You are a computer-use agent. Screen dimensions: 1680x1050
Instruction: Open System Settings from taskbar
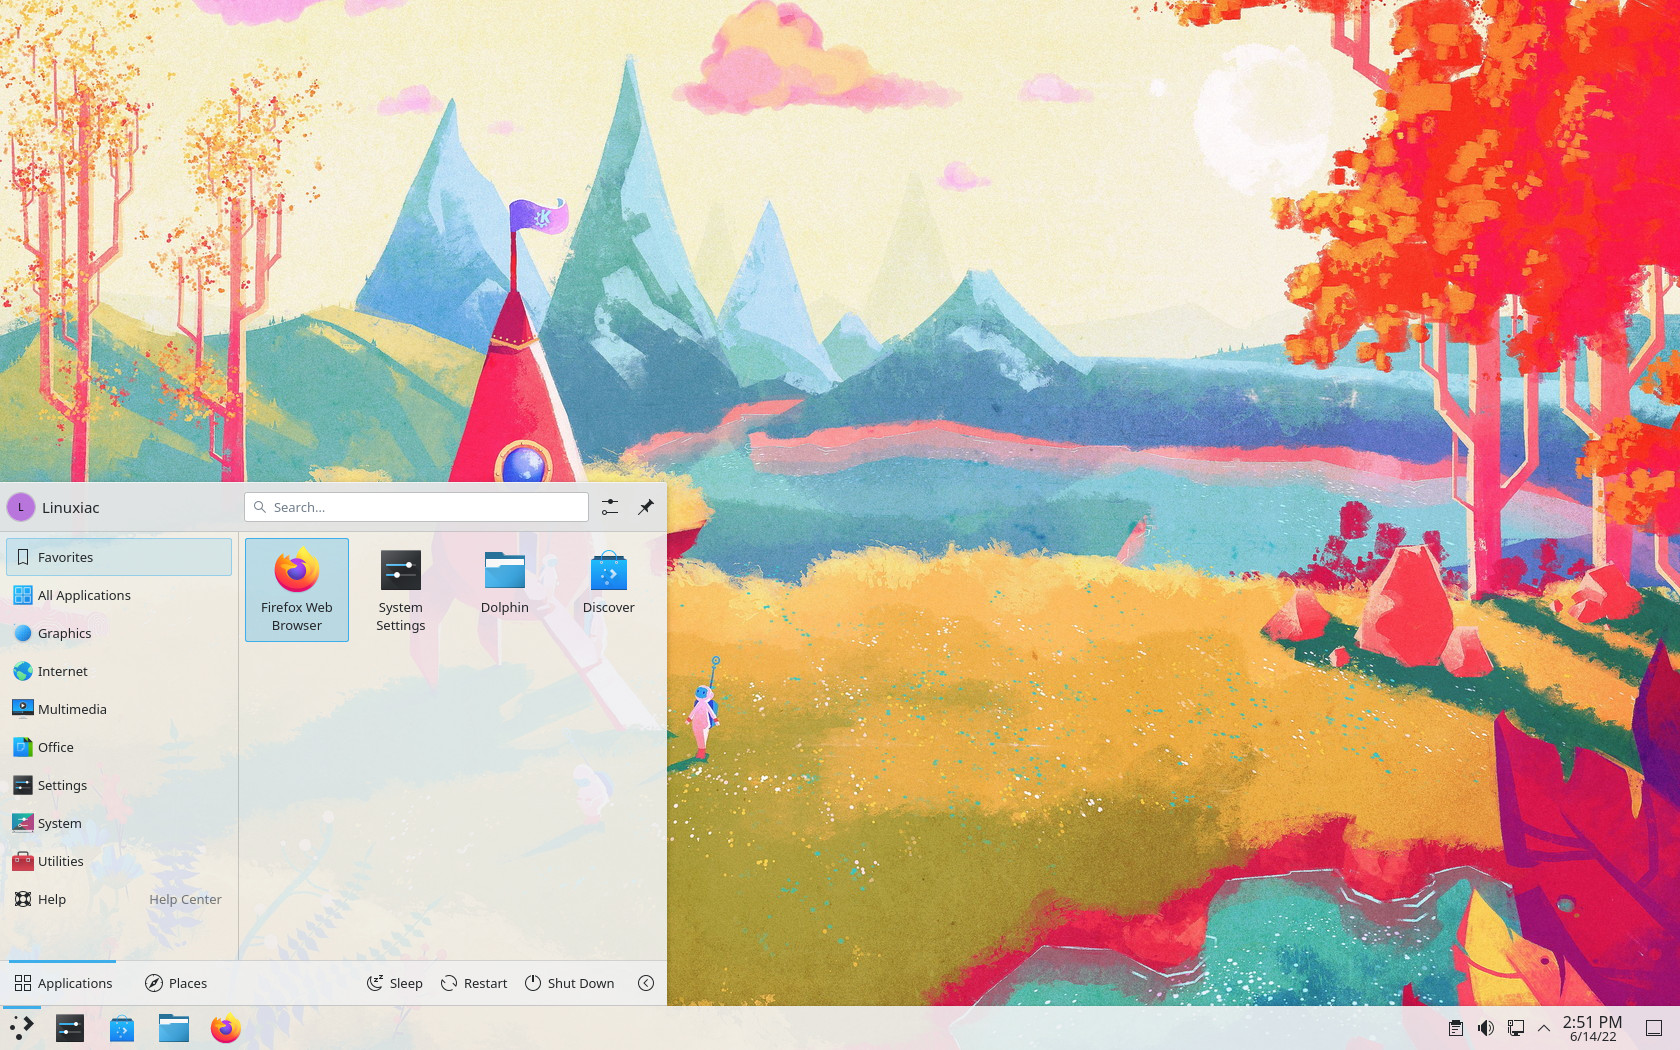coord(70,1028)
